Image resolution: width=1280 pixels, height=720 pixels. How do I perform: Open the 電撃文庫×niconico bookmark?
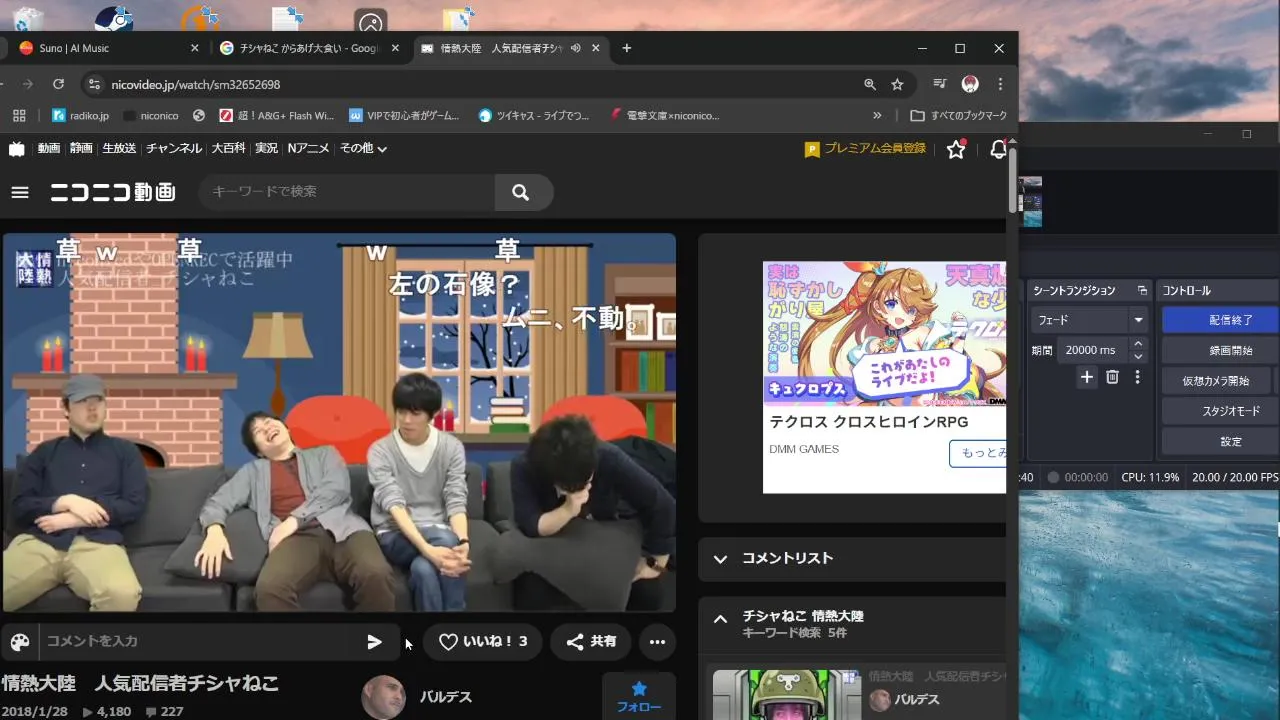(x=664, y=115)
